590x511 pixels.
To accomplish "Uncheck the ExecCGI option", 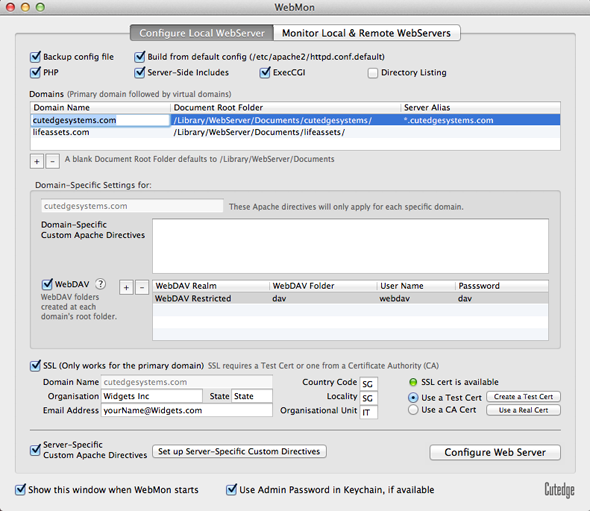I will (265, 72).
